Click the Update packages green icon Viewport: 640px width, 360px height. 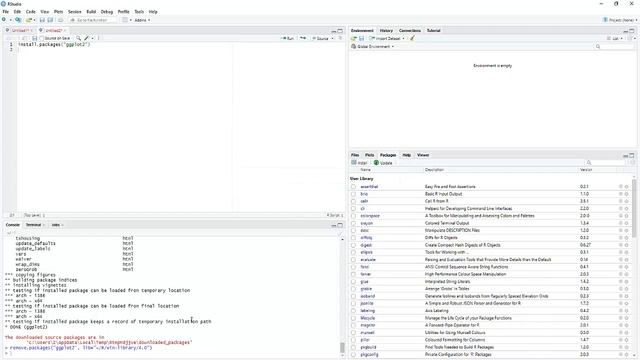(x=376, y=162)
